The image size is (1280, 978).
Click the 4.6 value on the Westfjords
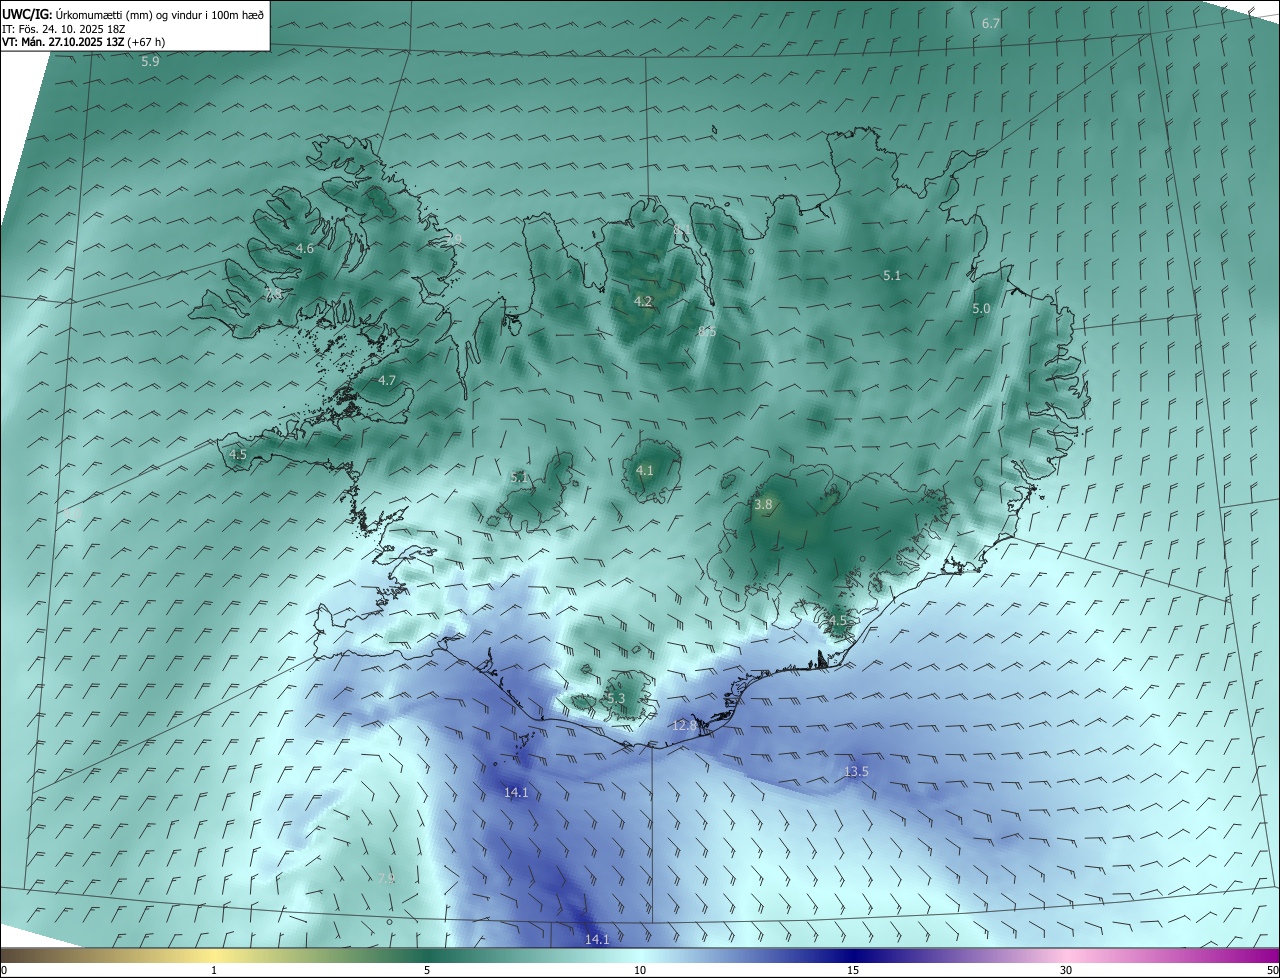305,248
